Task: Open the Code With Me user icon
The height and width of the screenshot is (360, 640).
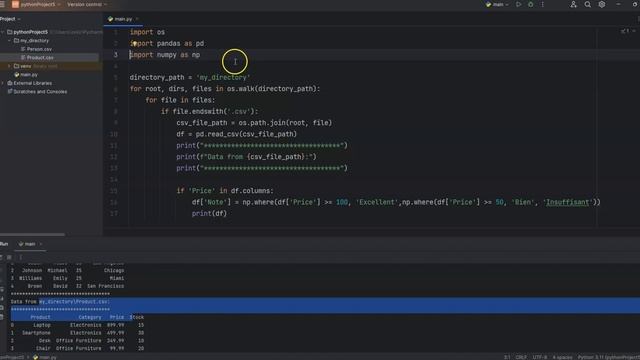Action: tap(573, 4)
